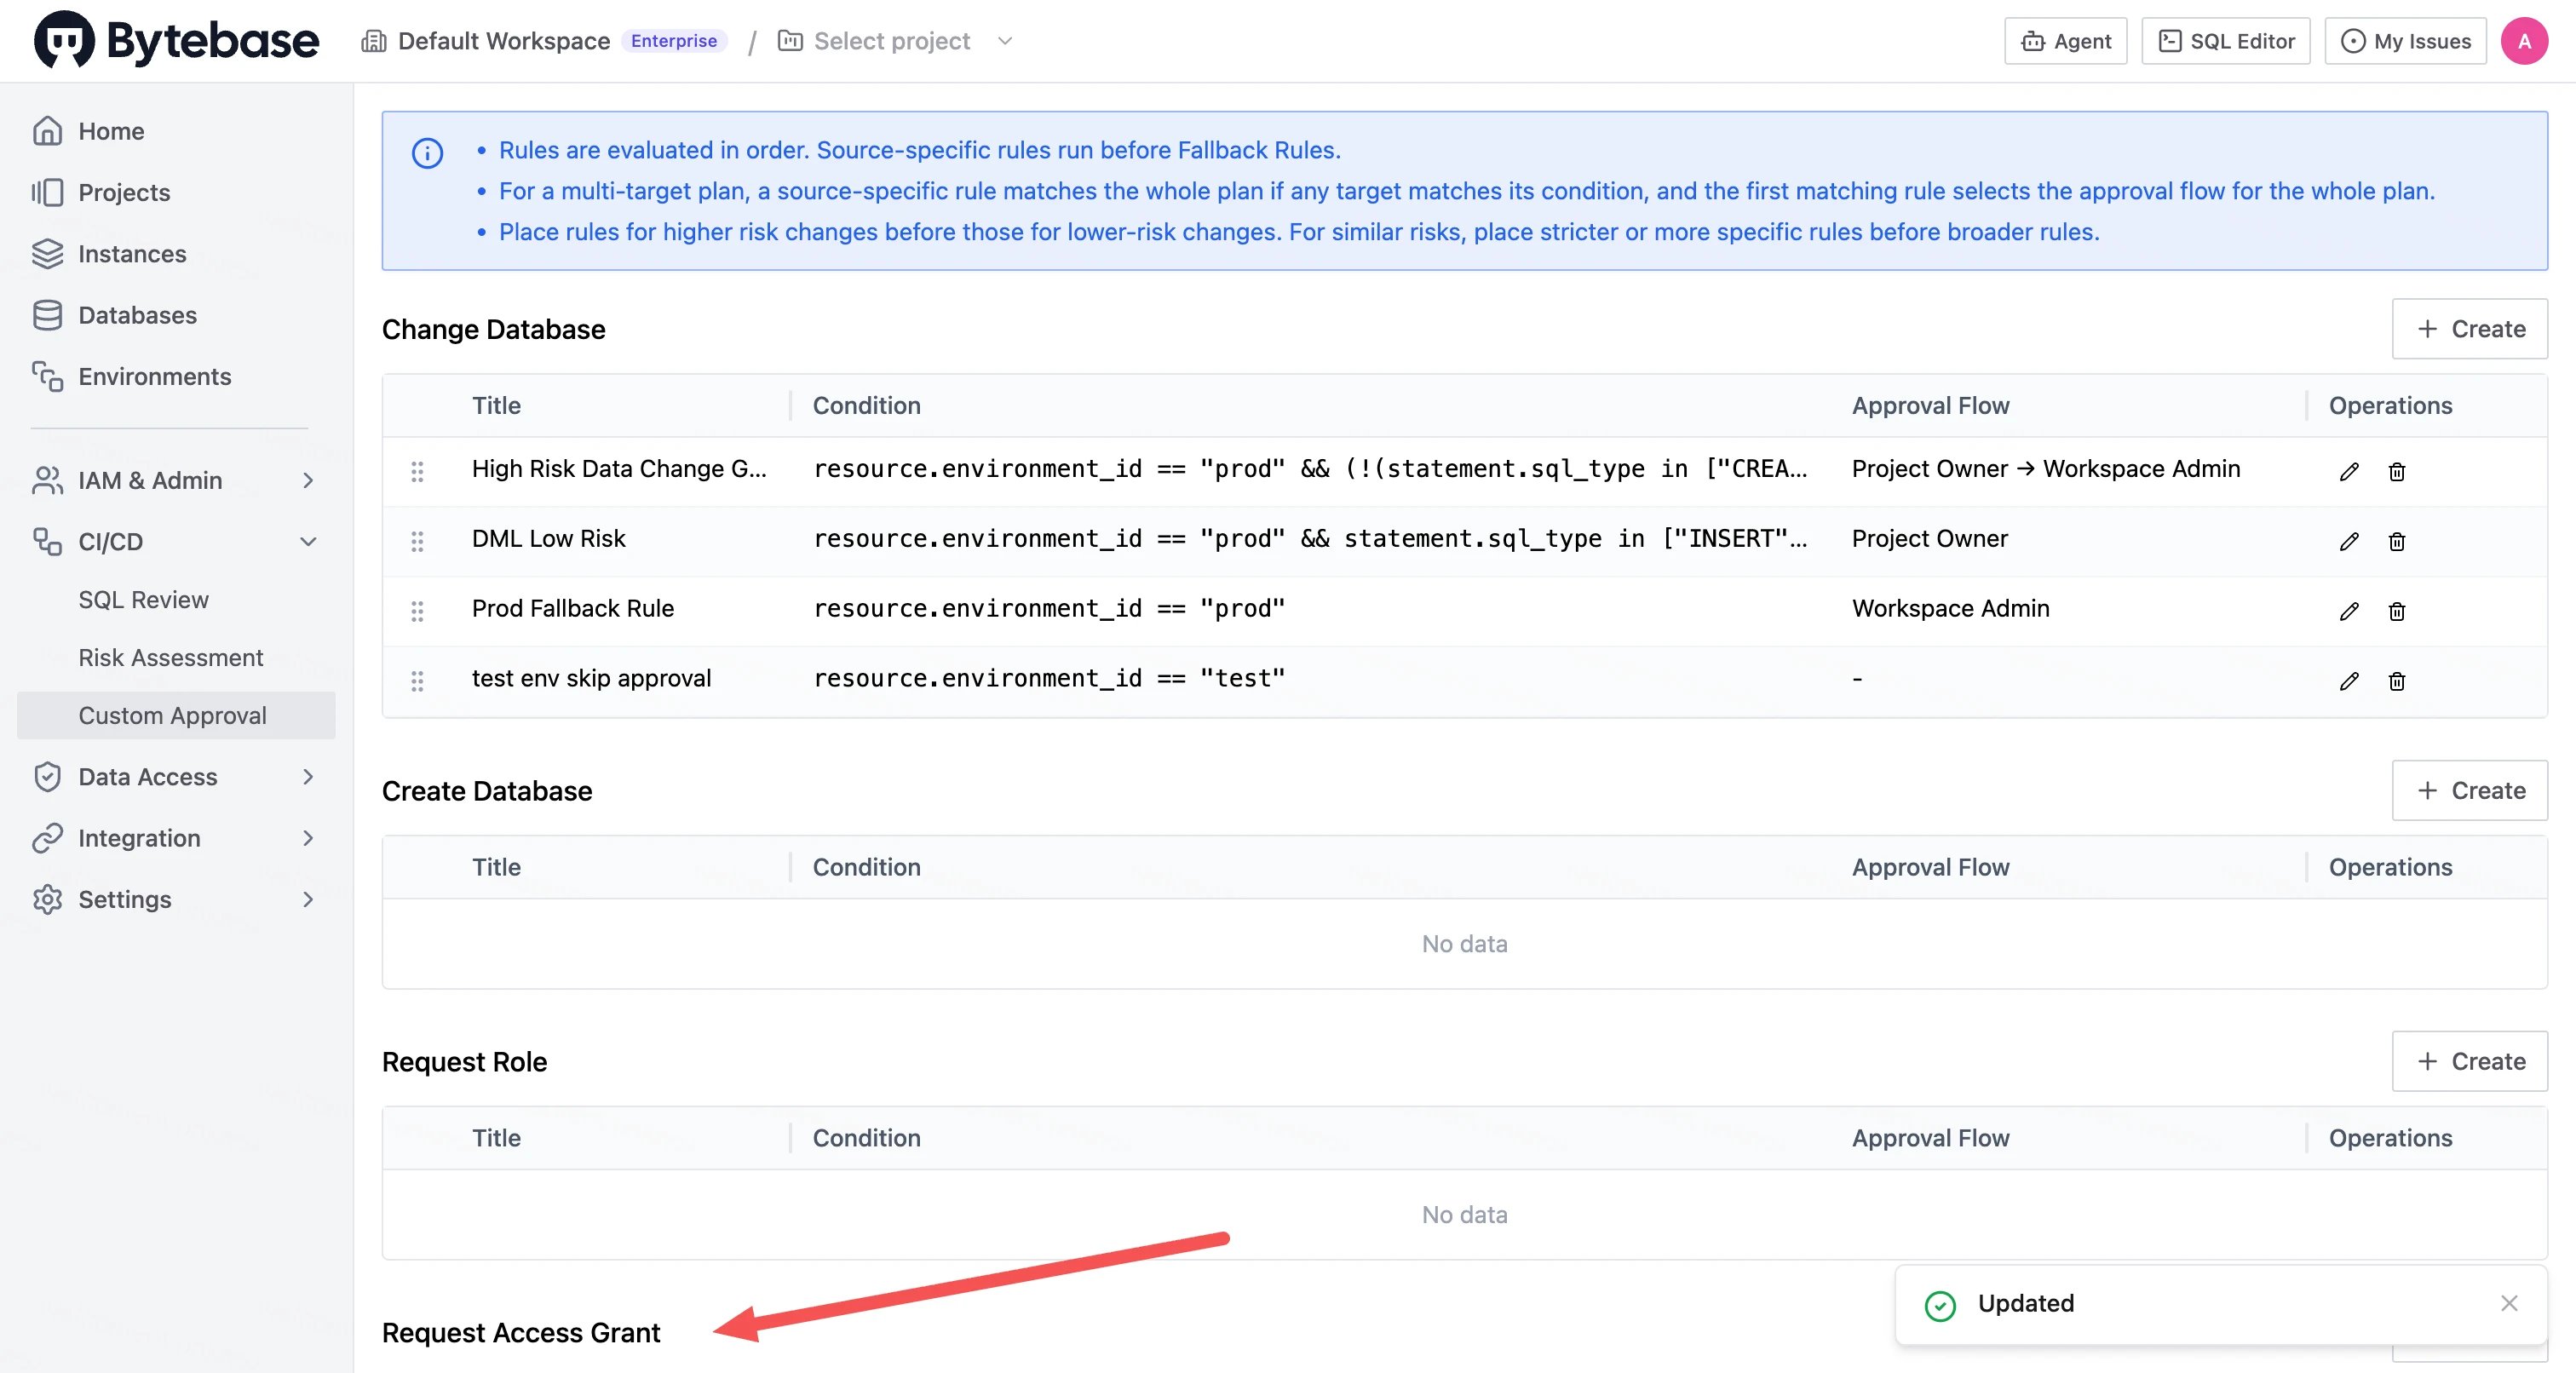Open the SQL Editor
The height and width of the screenshot is (1373, 2576).
coord(2225,41)
